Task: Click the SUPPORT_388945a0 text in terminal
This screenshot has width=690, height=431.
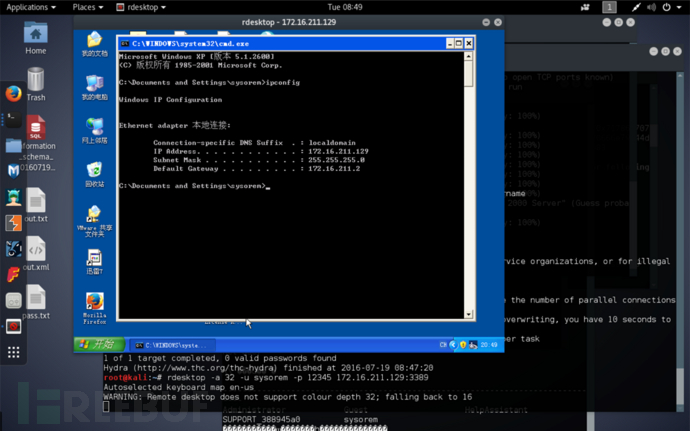Action: tap(261, 420)
